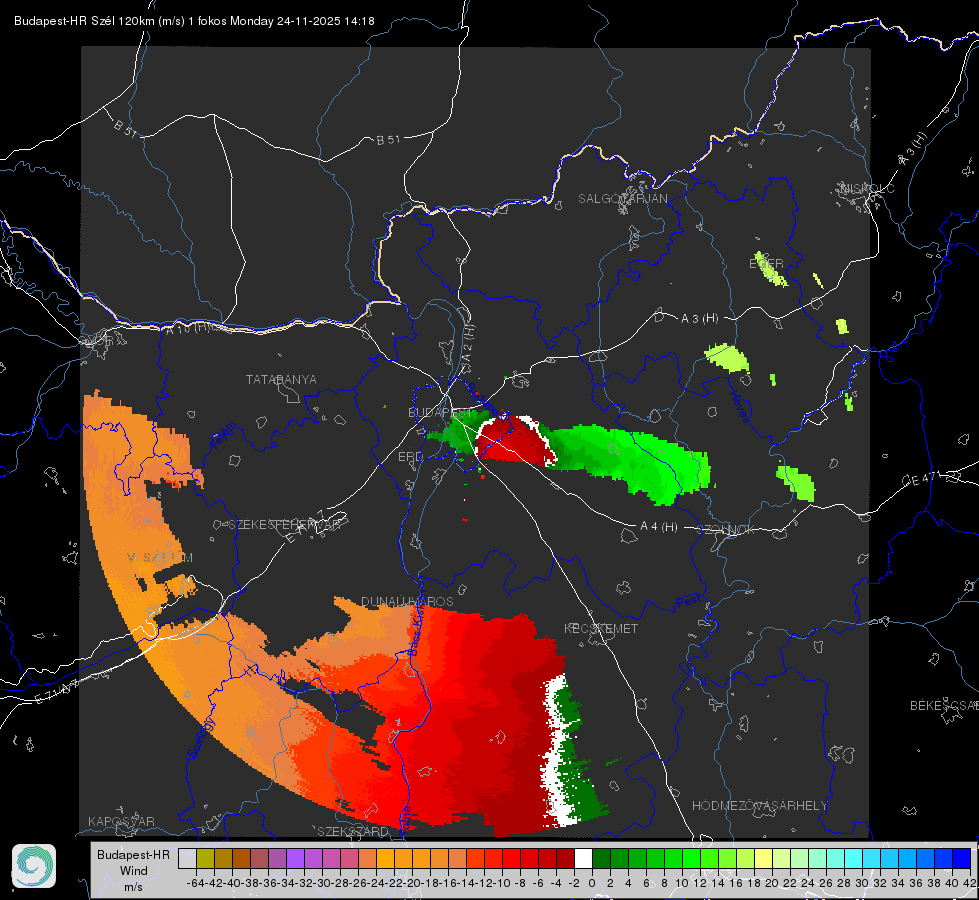Click the DUNAUJVAROS city label
The width and height of the screenshot is (979, 900).
pyautogui.click(x=407, y=601)
